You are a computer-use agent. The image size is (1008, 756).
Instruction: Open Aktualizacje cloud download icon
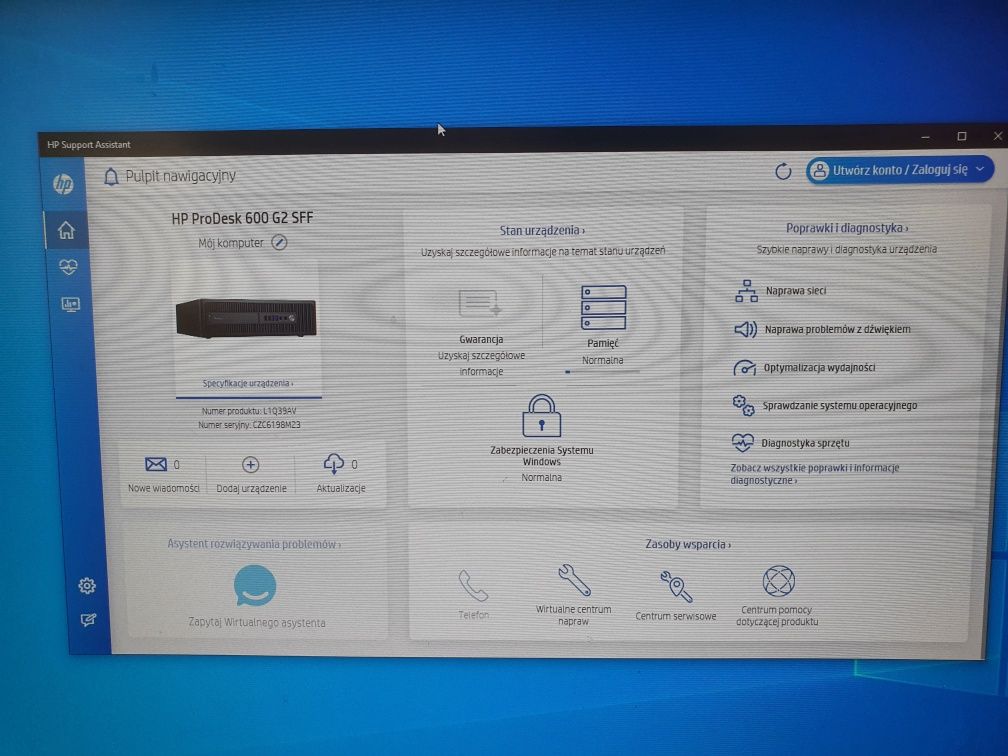click(334, 463)
